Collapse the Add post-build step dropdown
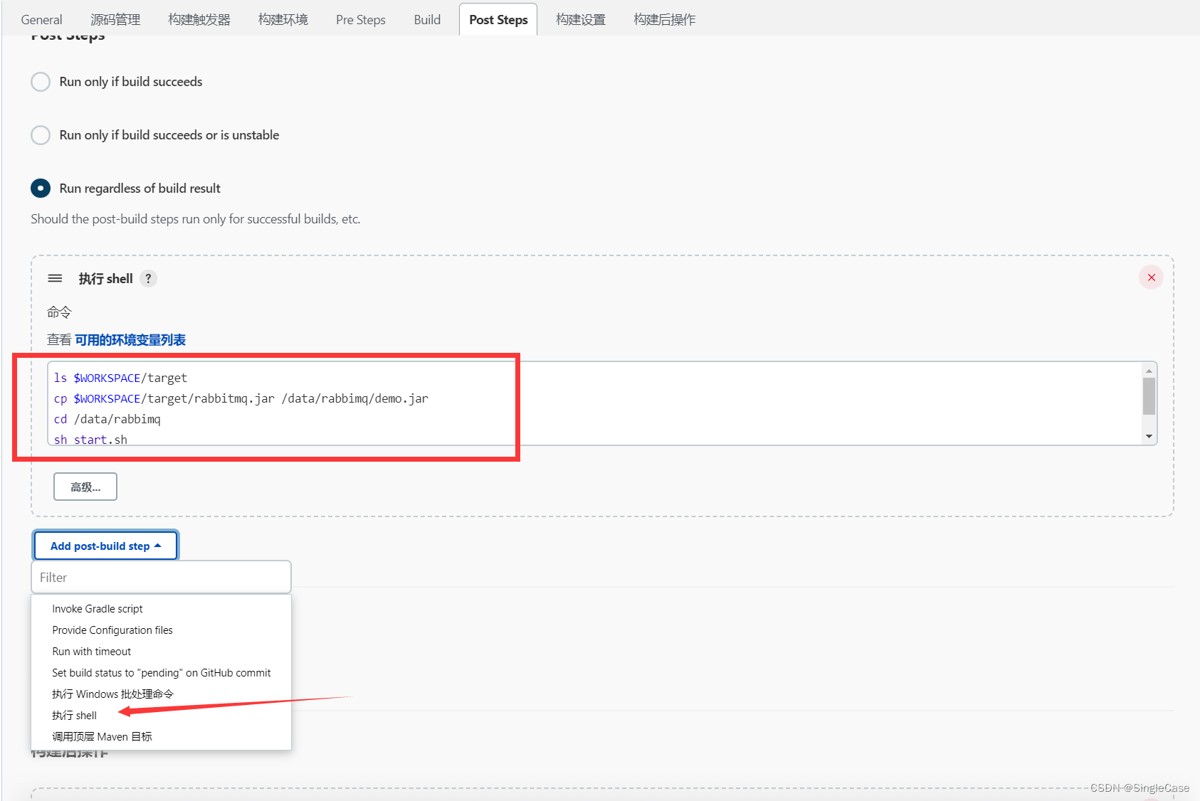Viewport: 1200px width, 801px height. pos(105,546)
